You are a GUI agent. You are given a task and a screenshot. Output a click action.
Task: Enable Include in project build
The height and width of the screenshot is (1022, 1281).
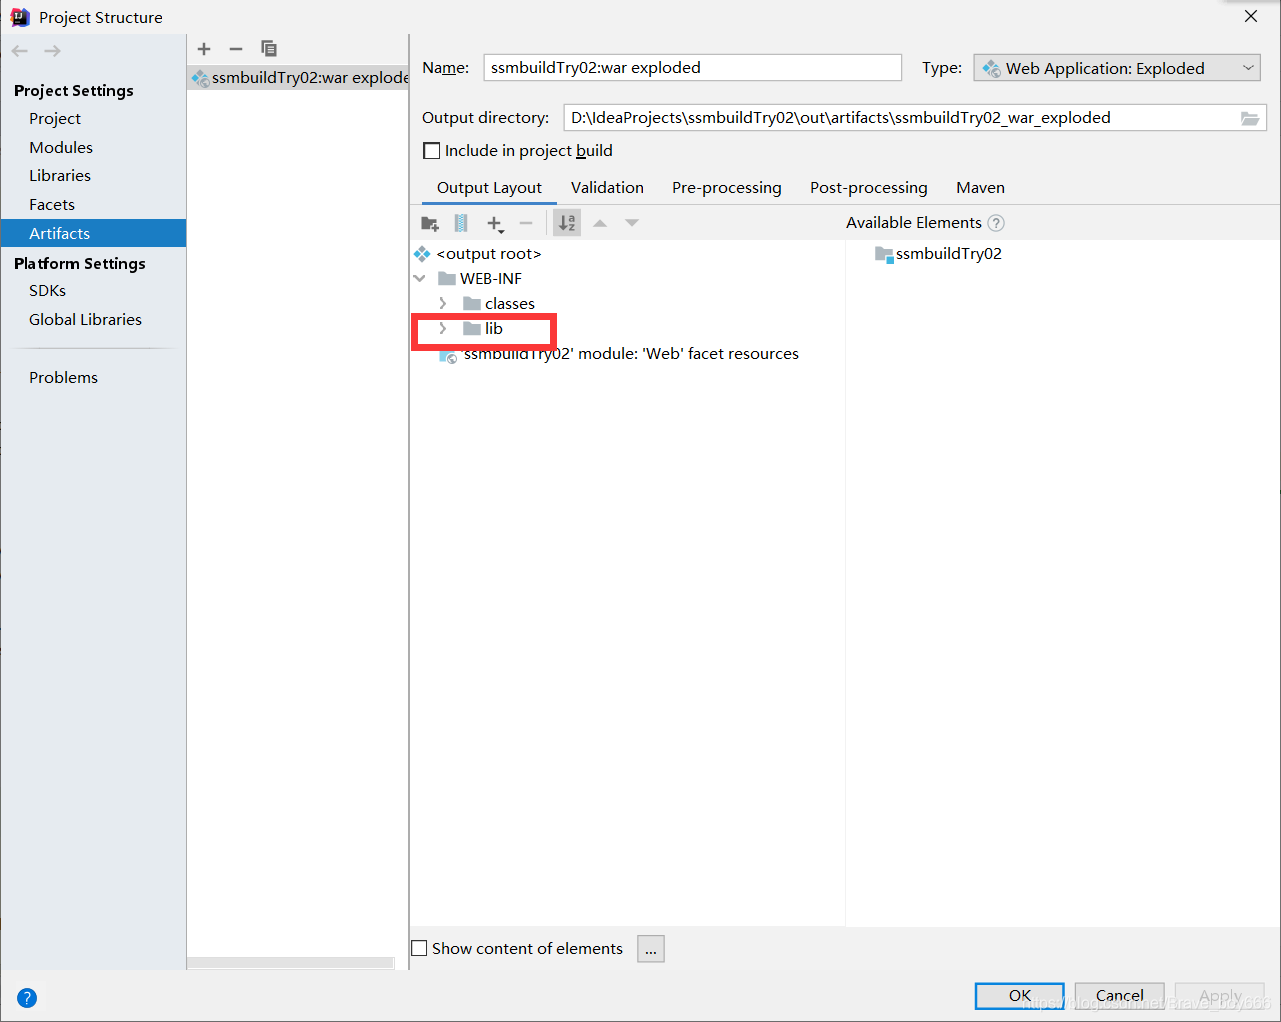click(432, 151)
